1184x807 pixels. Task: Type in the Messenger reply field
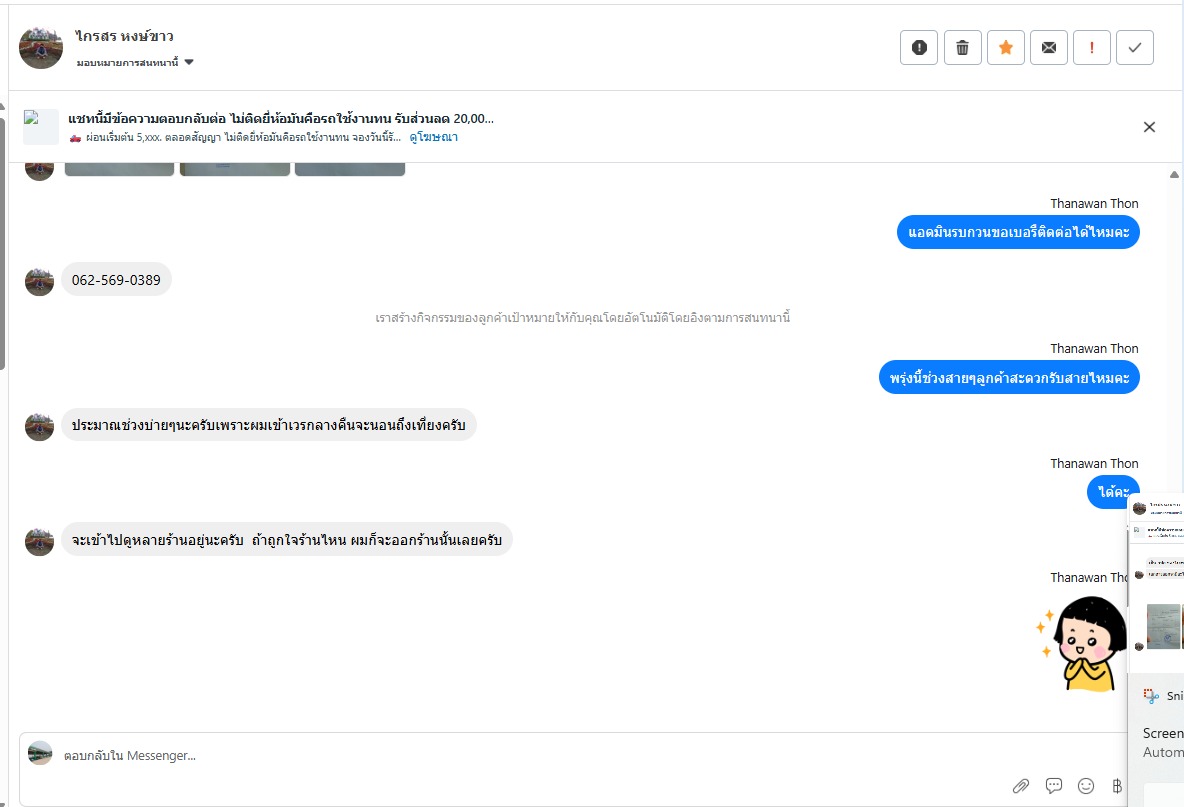coord(500,756)
